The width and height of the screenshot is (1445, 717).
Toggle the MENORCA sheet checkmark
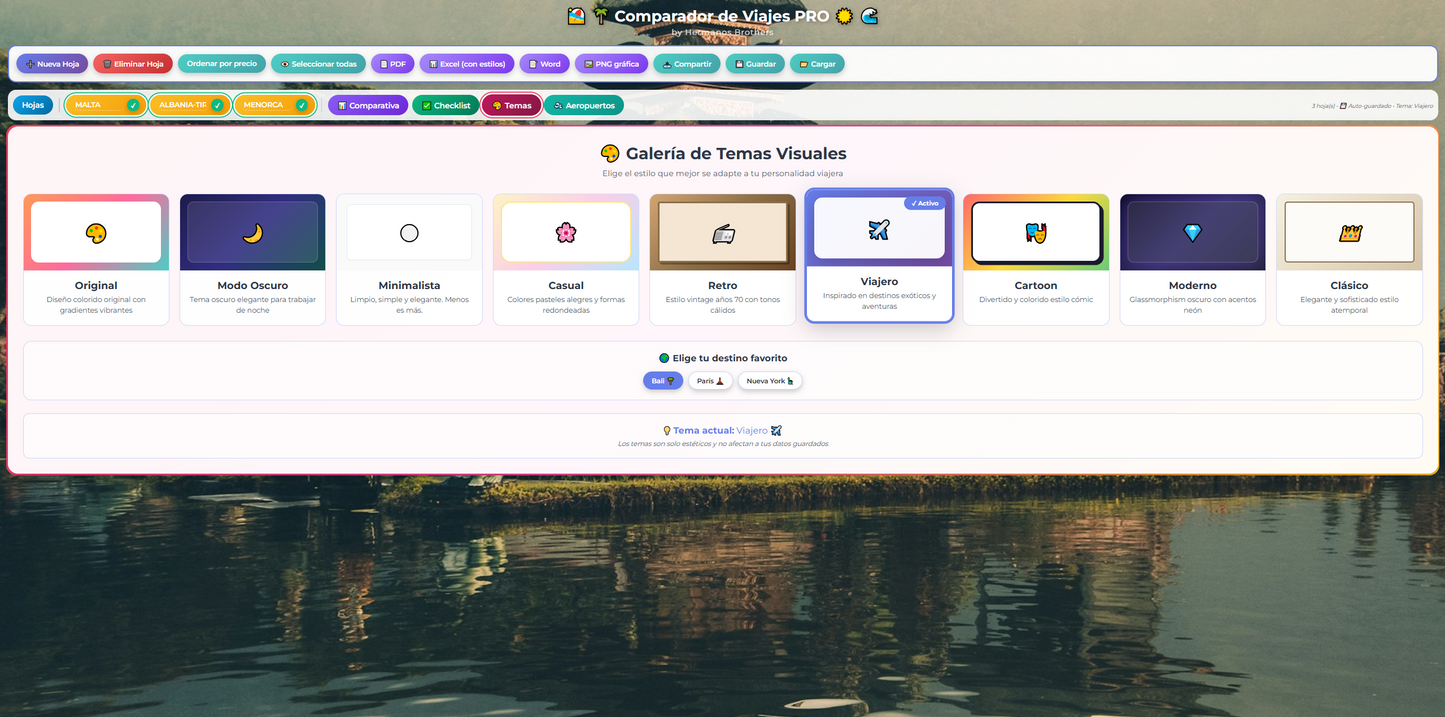(301, 105)
